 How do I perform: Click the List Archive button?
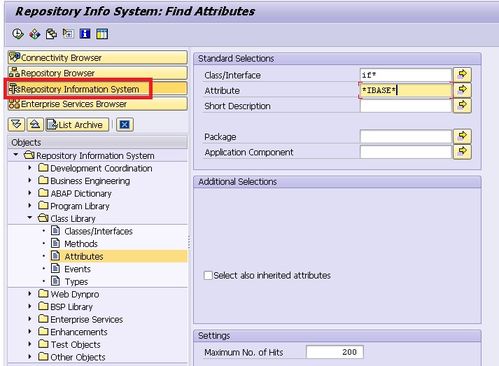(x=77, y=125)
